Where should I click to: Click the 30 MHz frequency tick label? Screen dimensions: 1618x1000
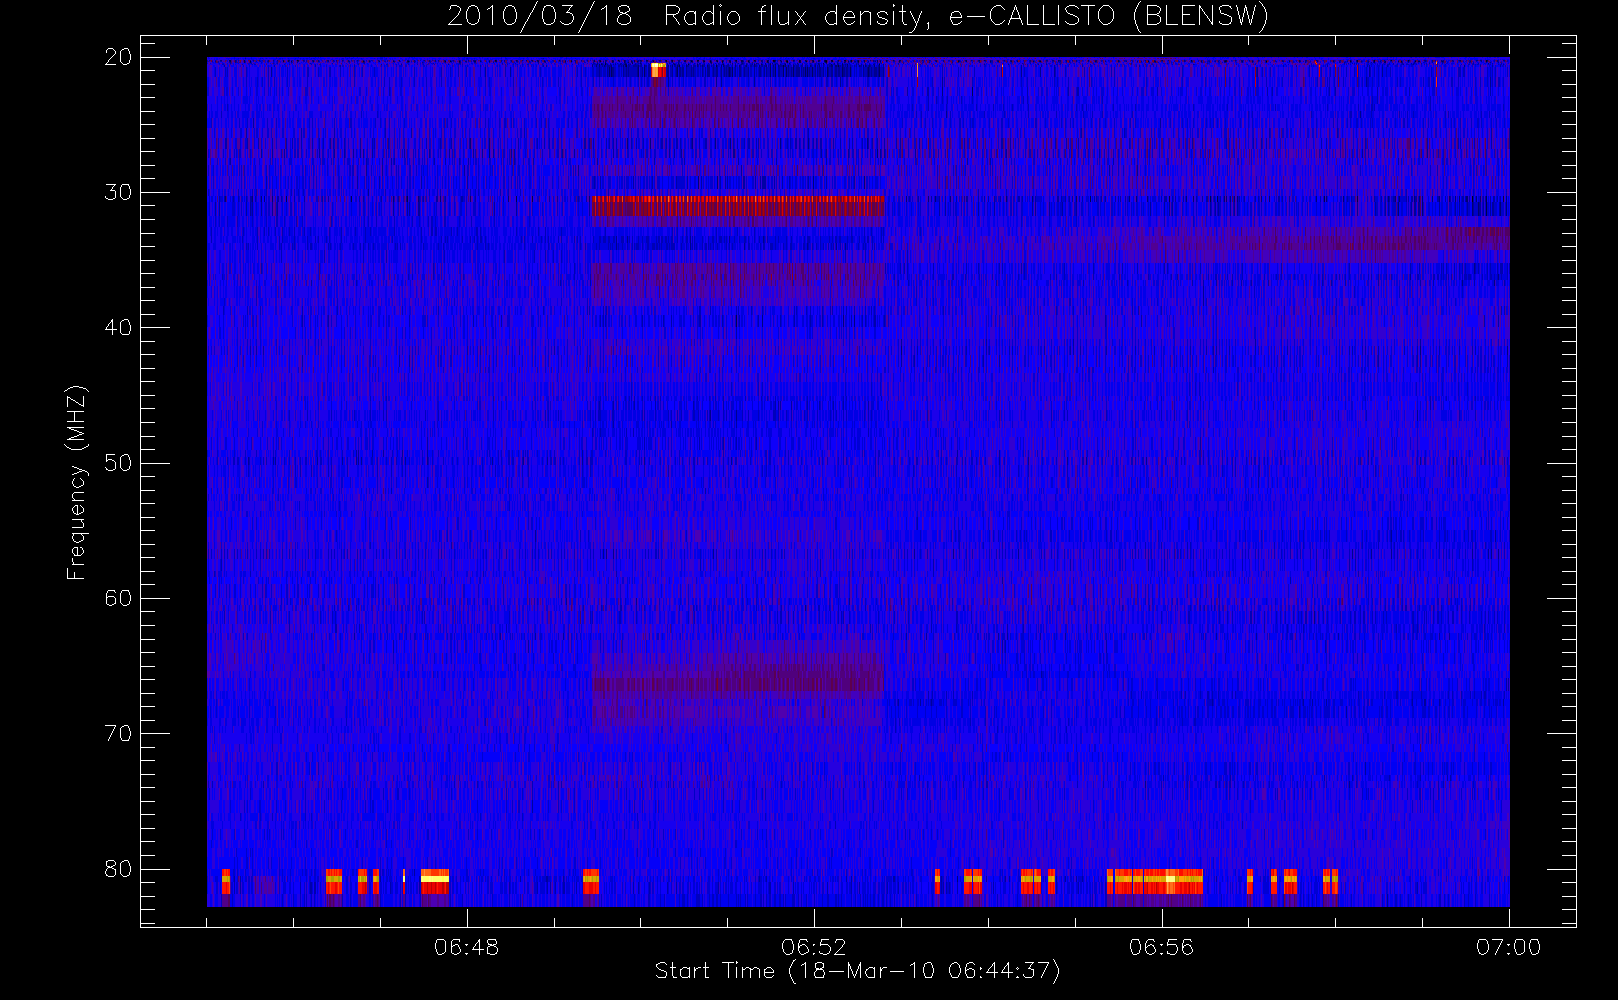118,192
